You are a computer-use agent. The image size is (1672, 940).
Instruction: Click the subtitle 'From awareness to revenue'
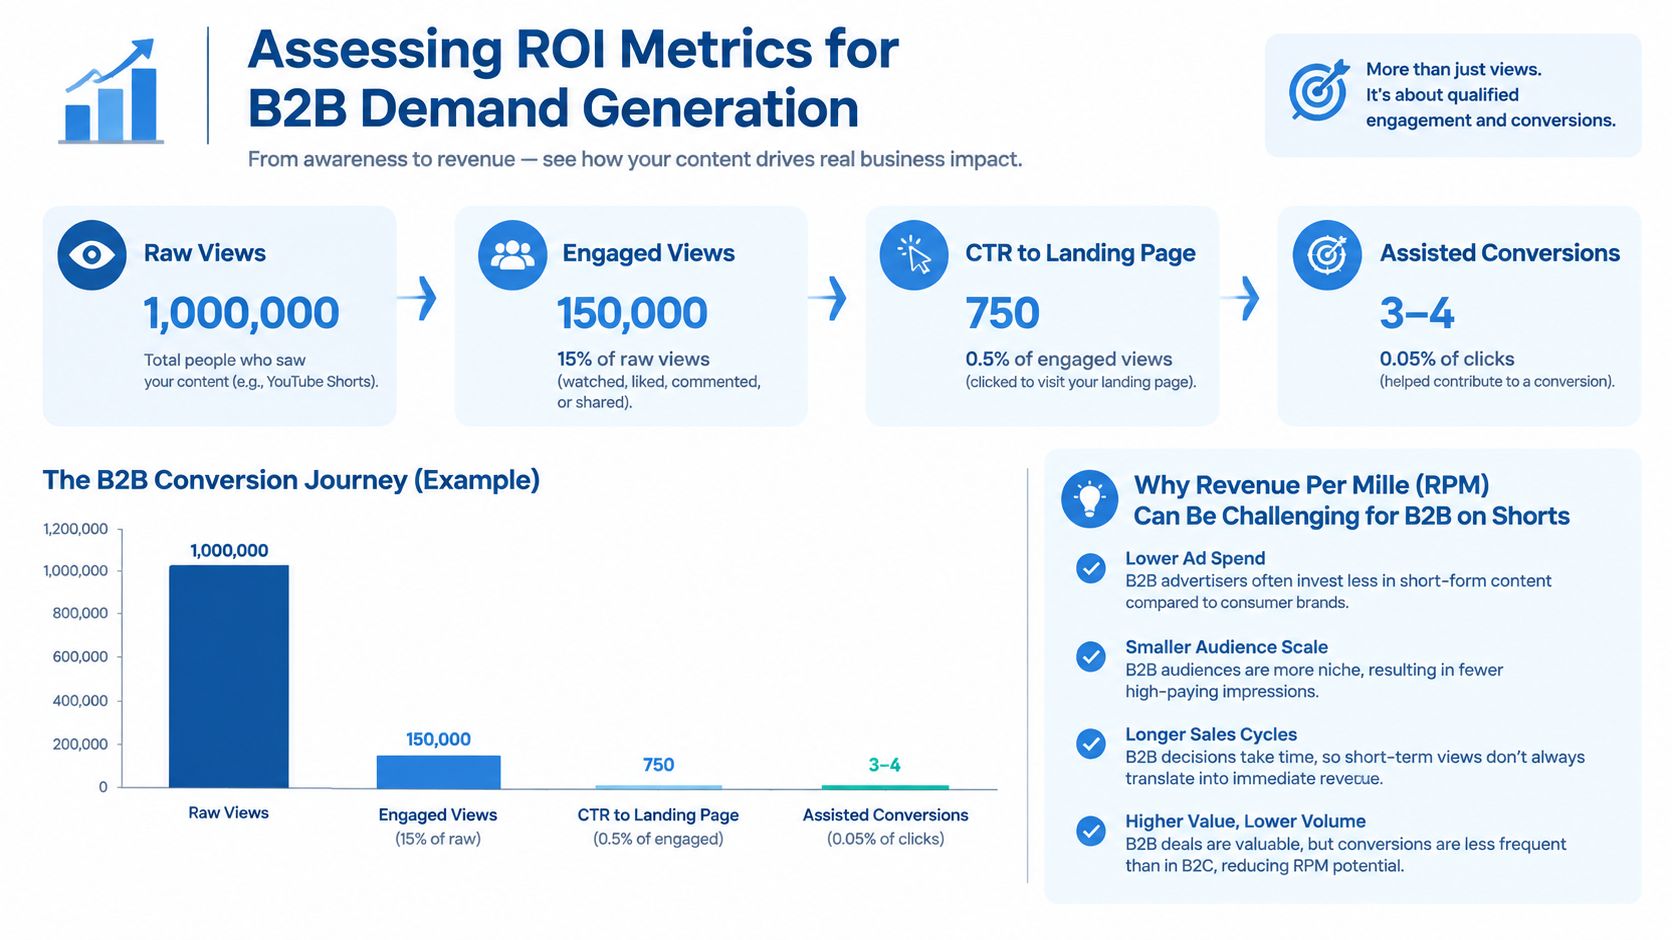pos(635,159)
